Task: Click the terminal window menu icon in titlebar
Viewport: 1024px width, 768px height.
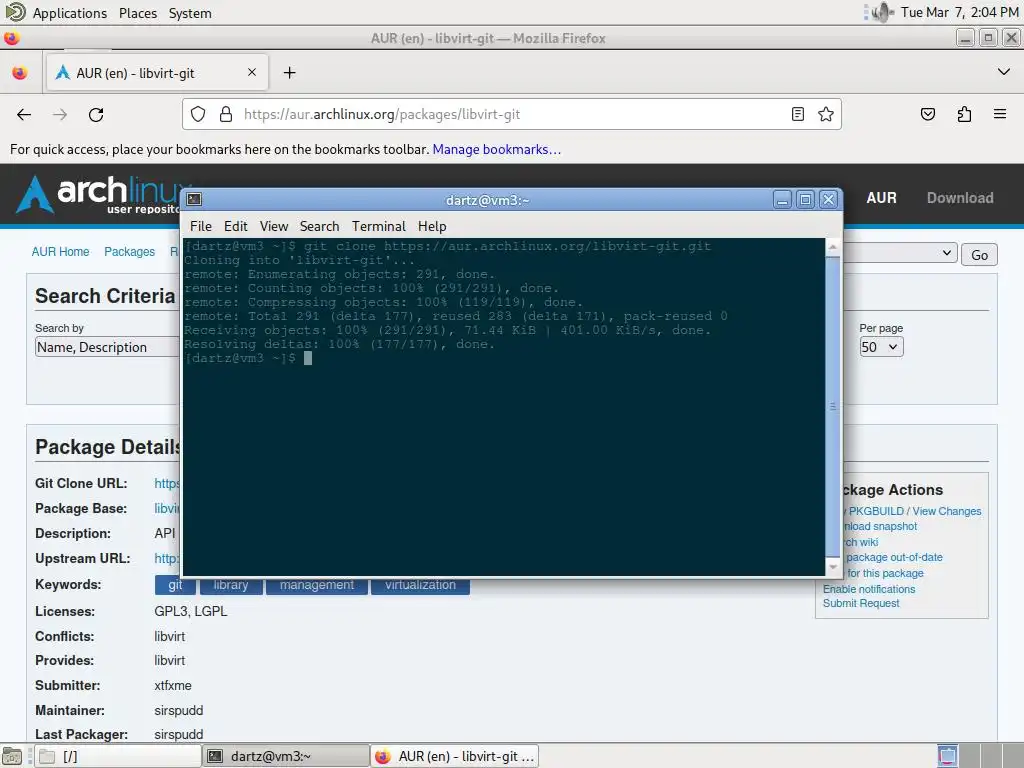Action: 193,199
